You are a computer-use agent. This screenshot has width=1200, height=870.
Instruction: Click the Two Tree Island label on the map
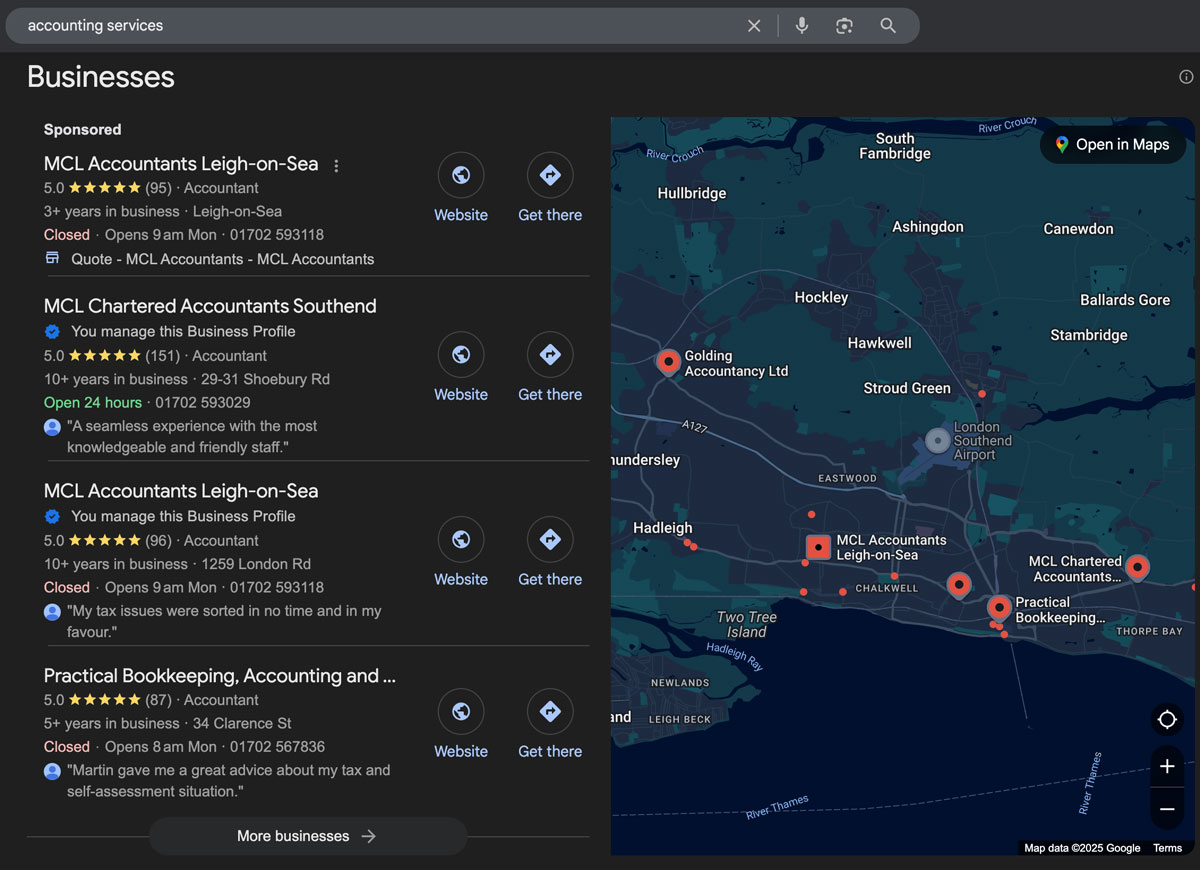point(746,625)
